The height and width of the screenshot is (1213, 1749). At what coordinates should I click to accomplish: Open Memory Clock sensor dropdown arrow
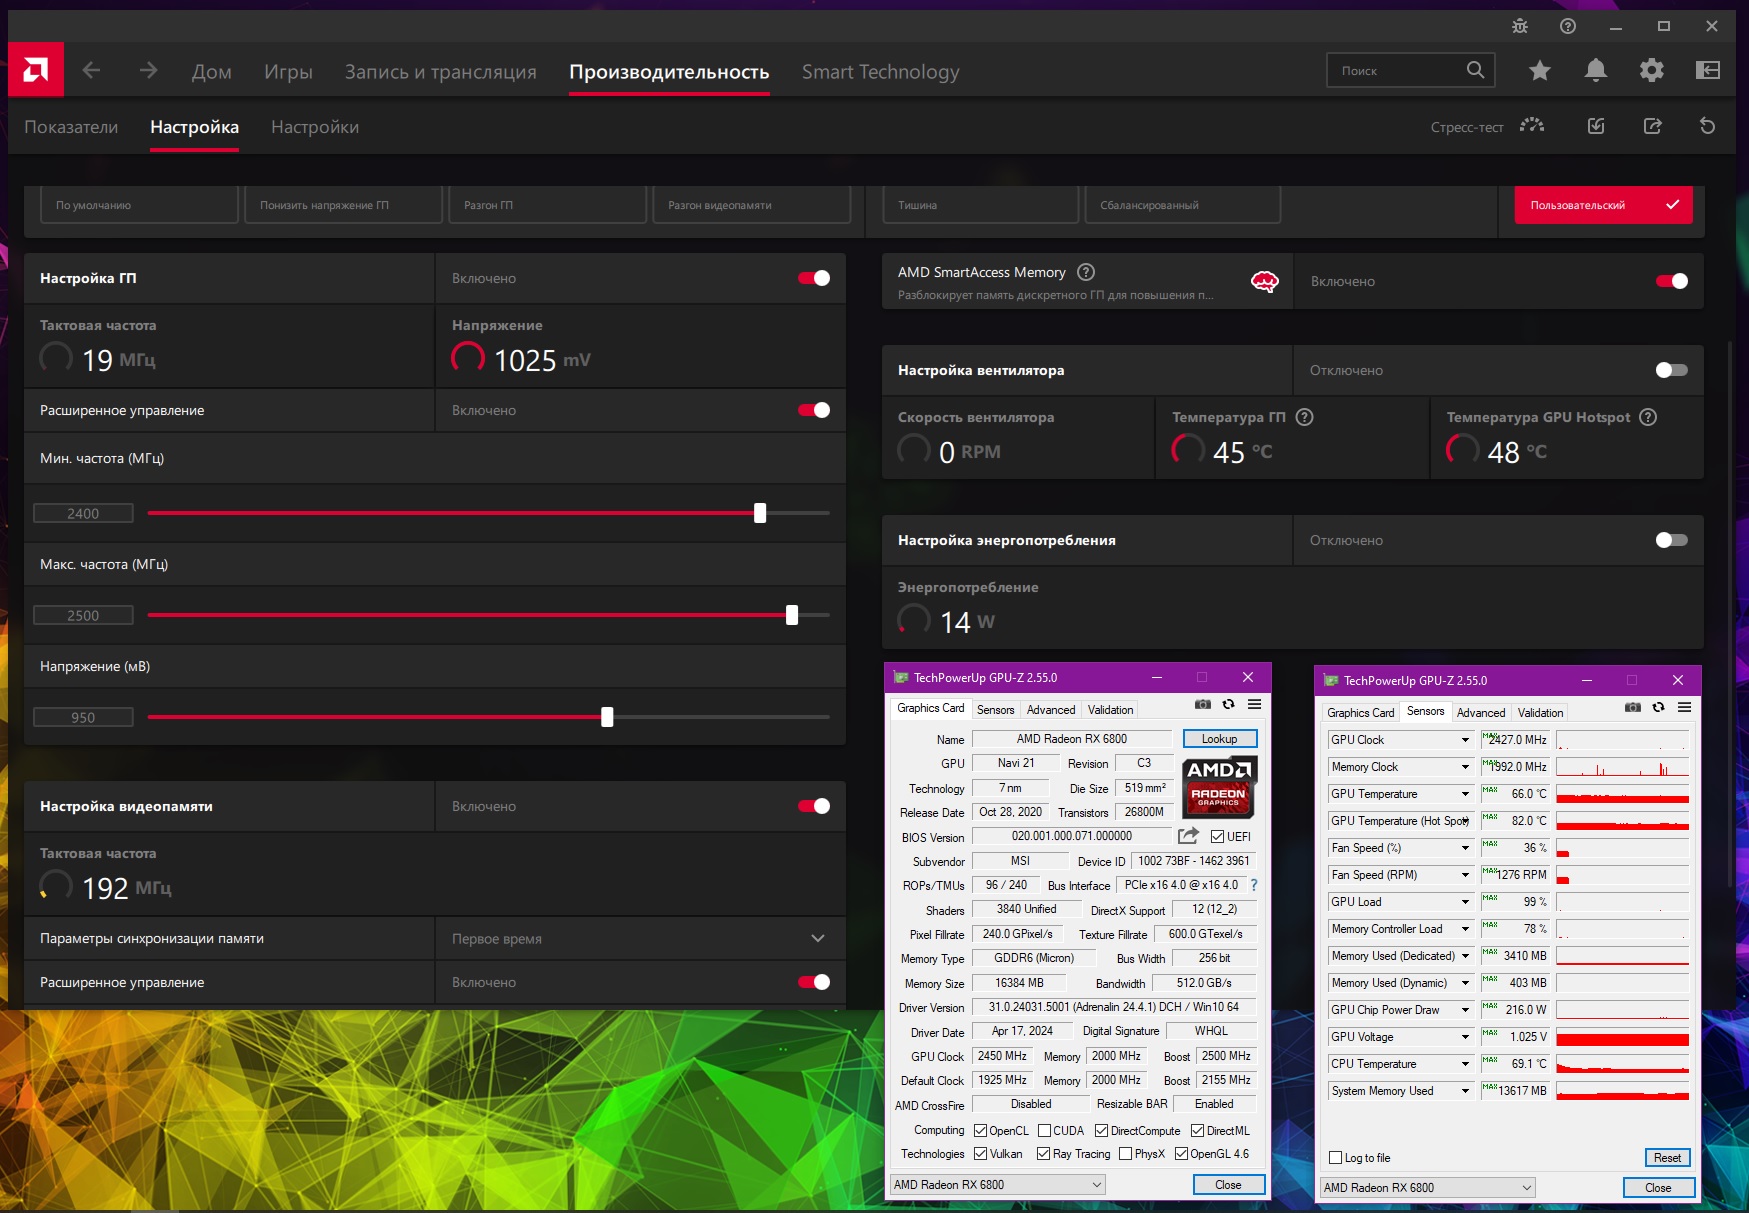point(1465,767)
